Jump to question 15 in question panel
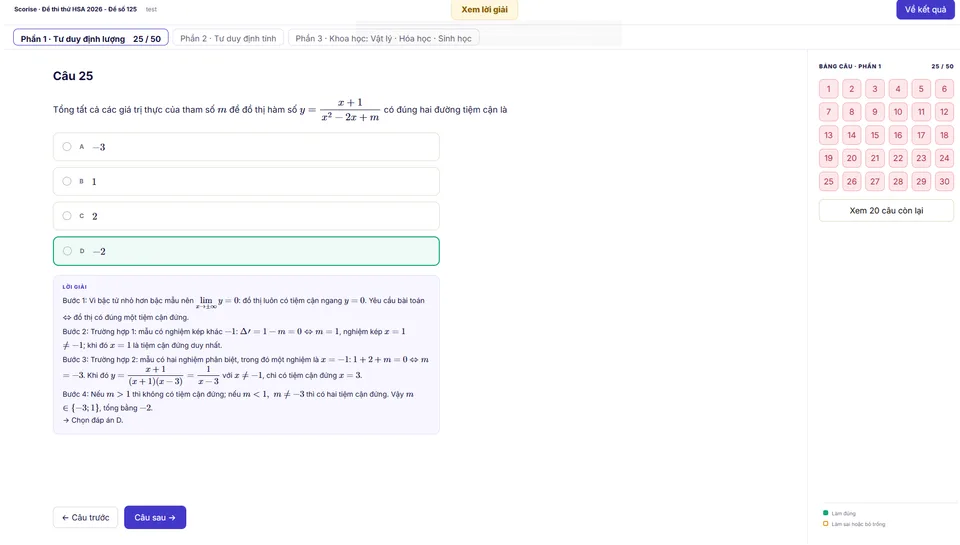Viewport: 960px width, 545px height. 875,135
